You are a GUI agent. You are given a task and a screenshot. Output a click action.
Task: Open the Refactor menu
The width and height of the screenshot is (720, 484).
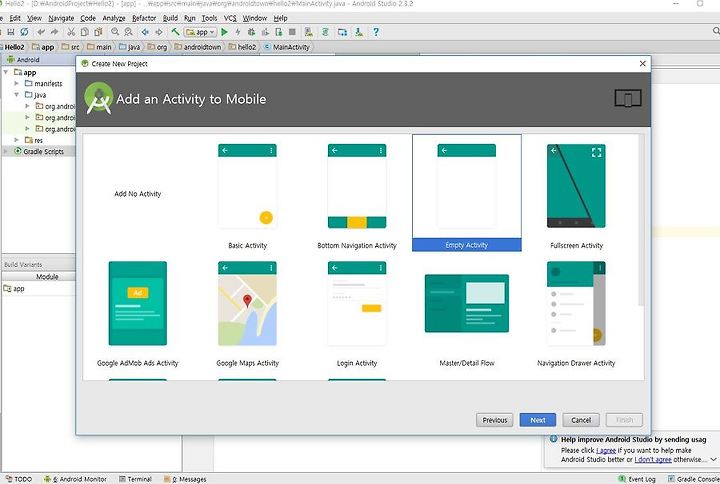(144, 18)
